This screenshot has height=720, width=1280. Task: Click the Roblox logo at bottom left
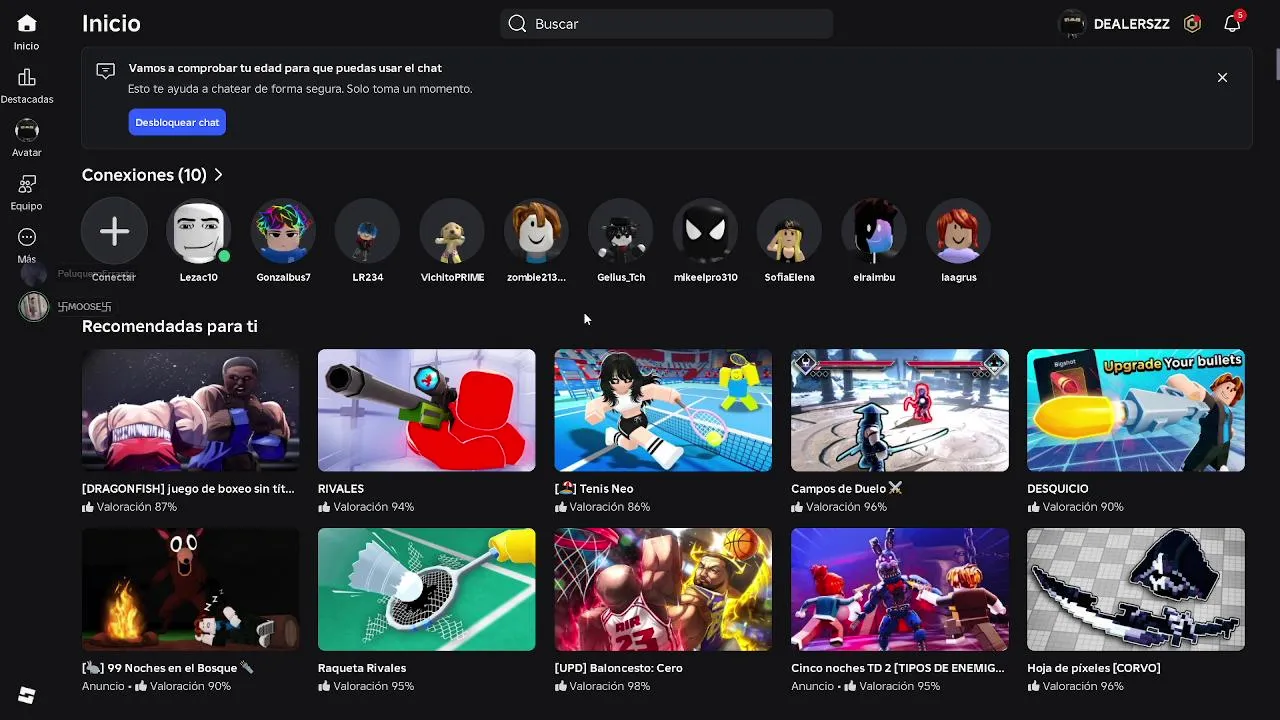[x=27, y=696]
